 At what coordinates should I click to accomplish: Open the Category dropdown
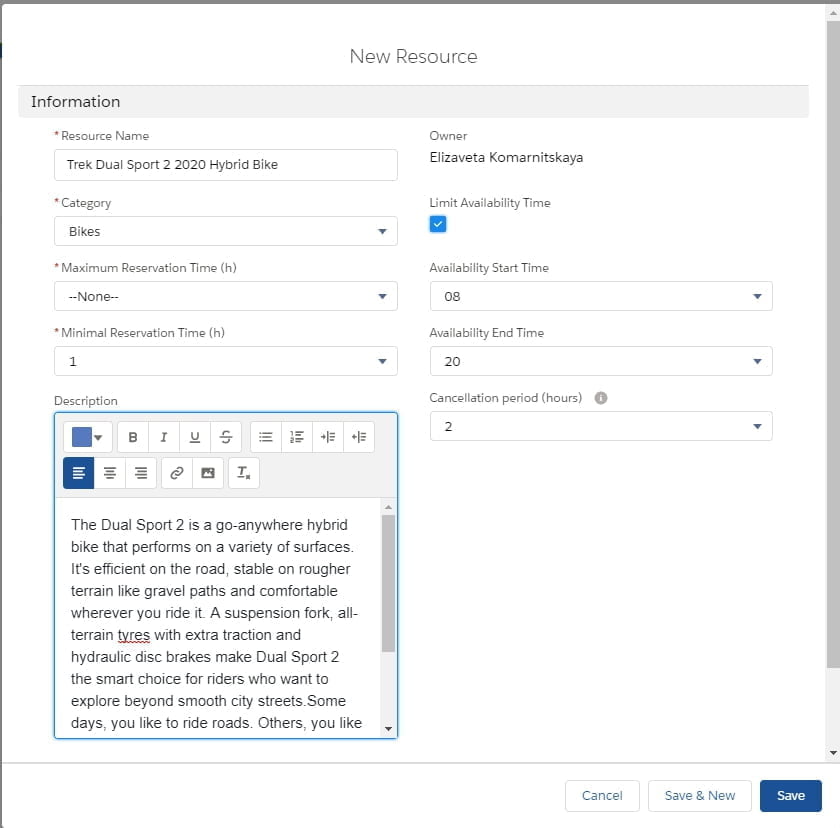[x=226, y=231]
